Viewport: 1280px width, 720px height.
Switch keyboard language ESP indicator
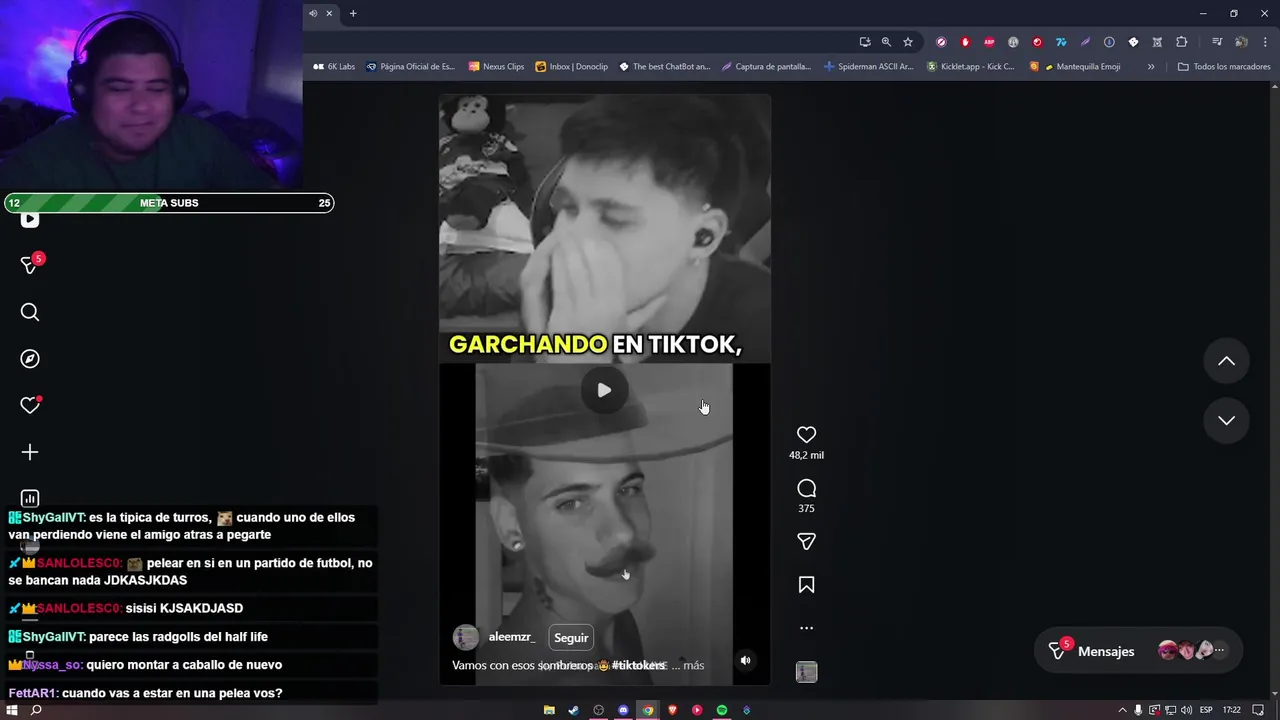pyautogui.click(x=1206, y=710)
